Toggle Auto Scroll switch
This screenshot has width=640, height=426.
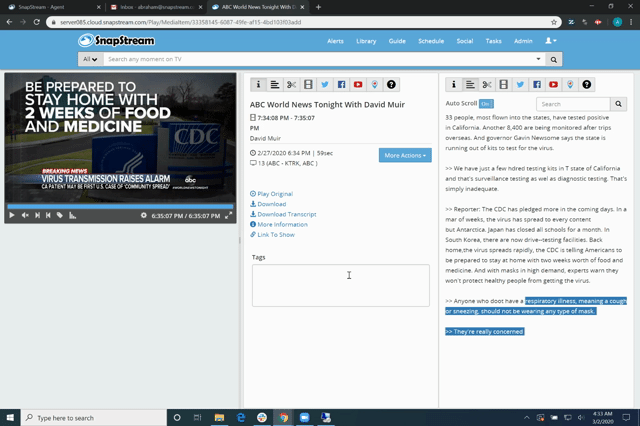[486, 104]
